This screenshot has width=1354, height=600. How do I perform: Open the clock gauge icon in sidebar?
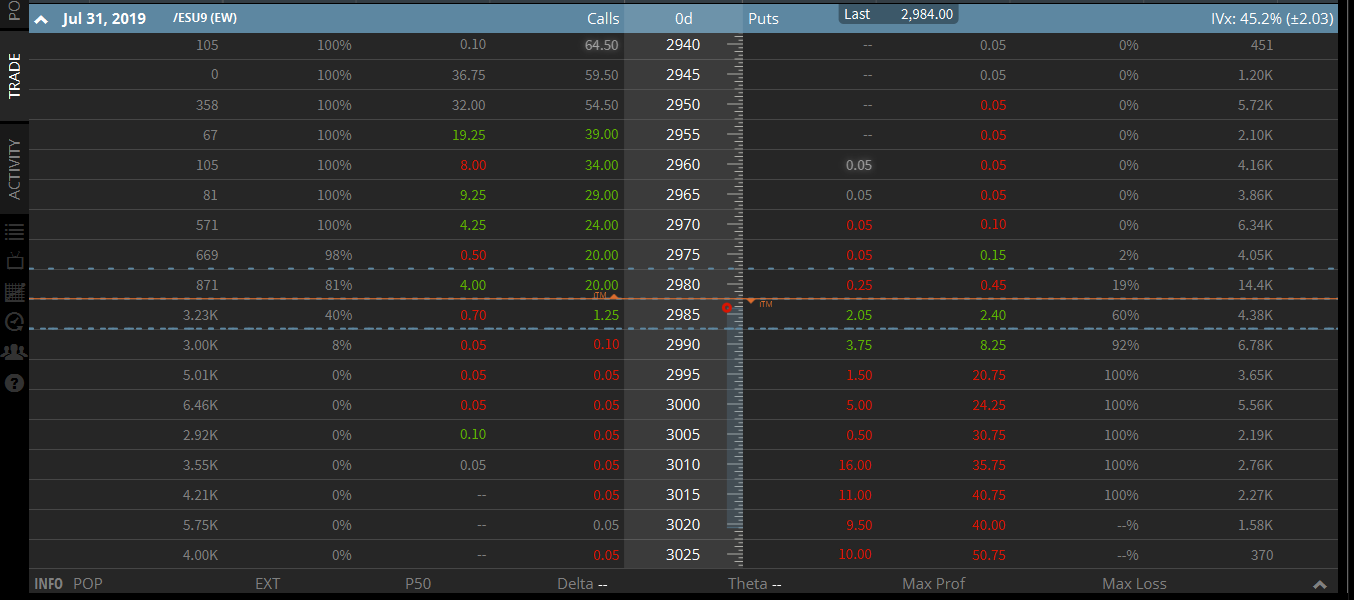[x=14, y=322]
